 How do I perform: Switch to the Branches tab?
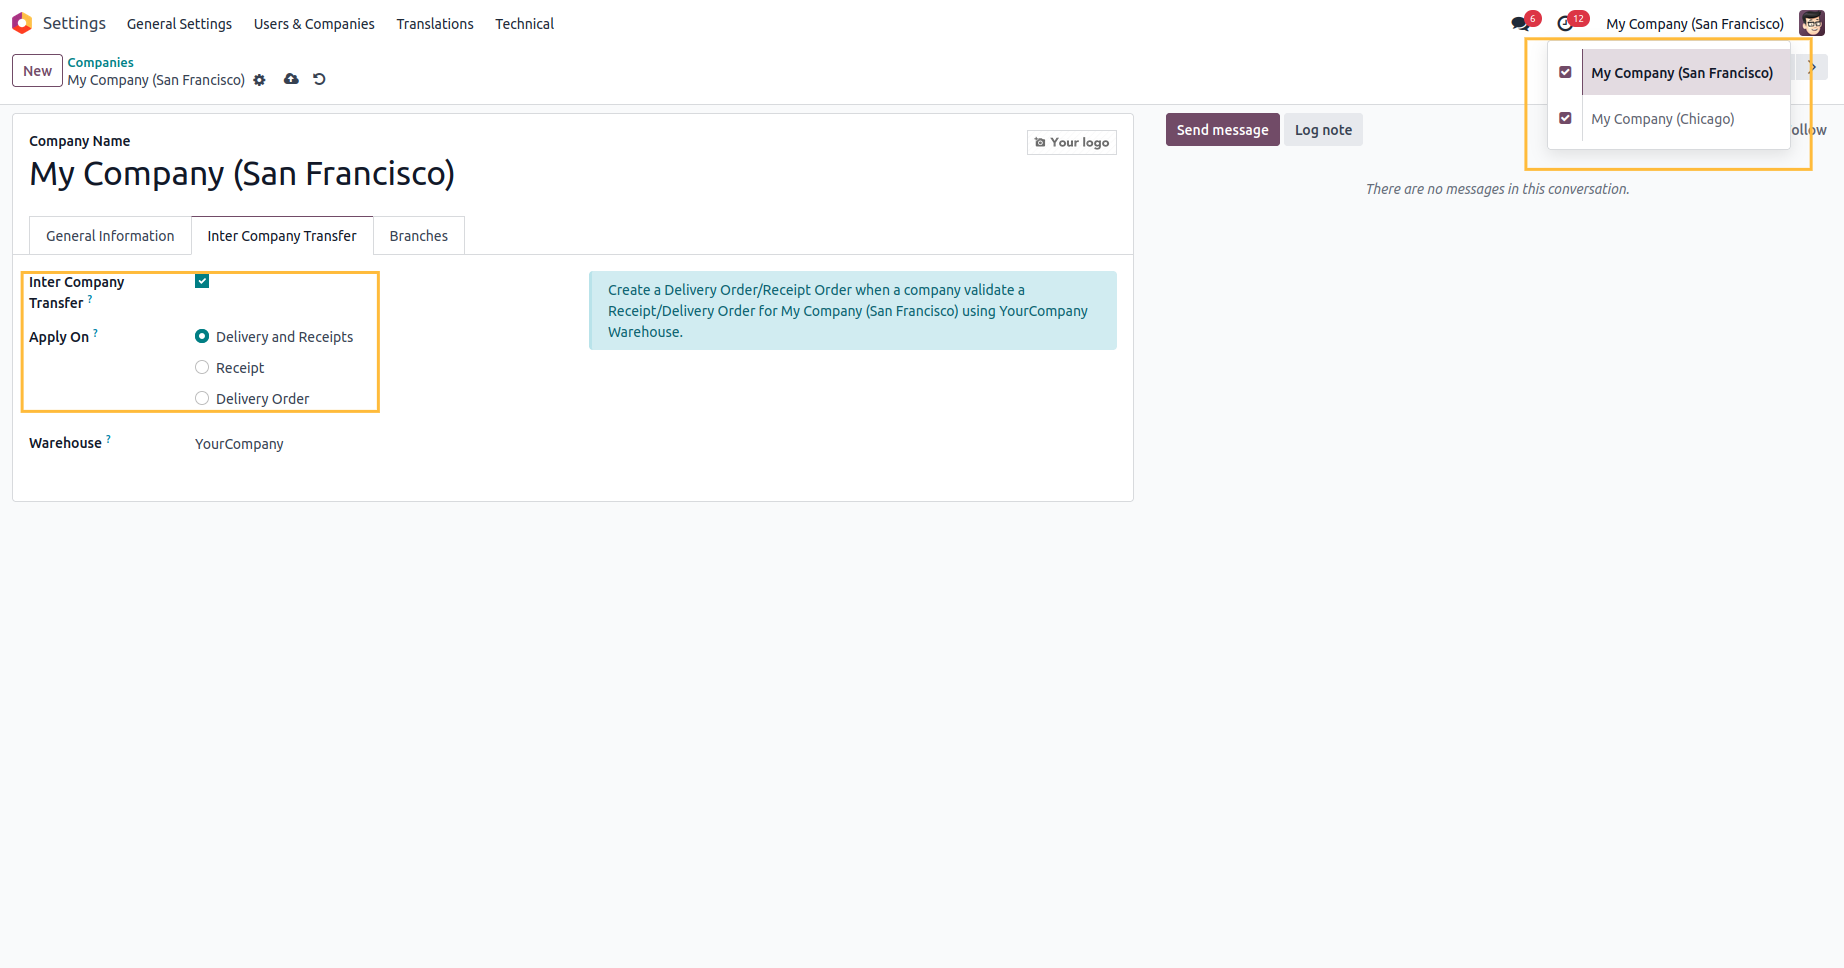click(x=418, y=236)
